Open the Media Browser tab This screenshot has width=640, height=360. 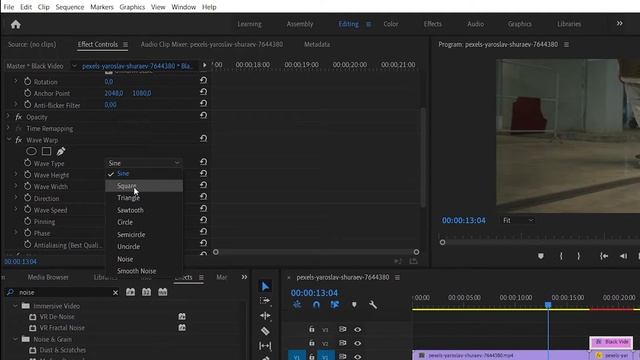48,277
